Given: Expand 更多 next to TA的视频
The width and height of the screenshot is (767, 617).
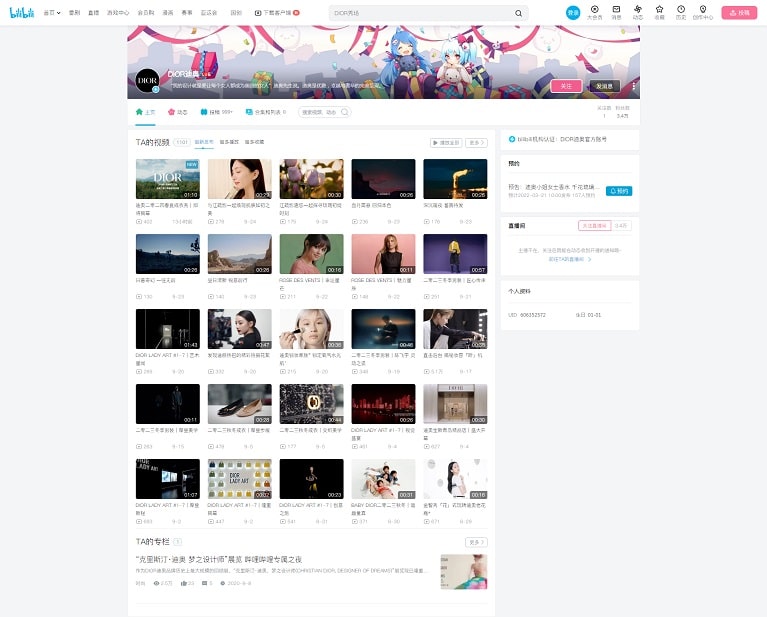Looking at the screenshot, I should [475, 143].
